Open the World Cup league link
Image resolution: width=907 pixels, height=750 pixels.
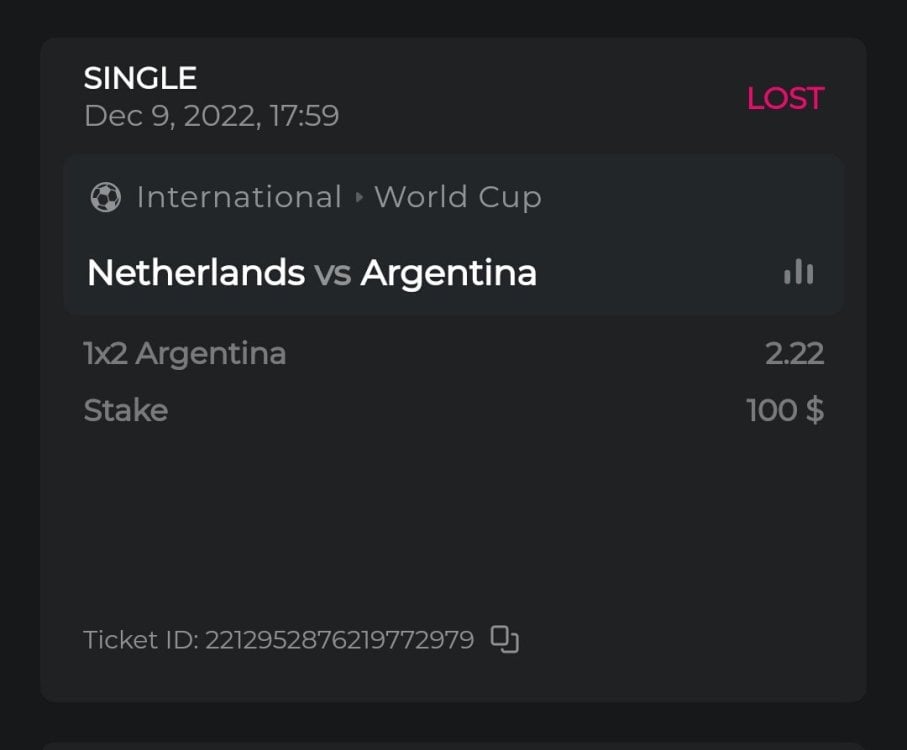pos(457,197)
